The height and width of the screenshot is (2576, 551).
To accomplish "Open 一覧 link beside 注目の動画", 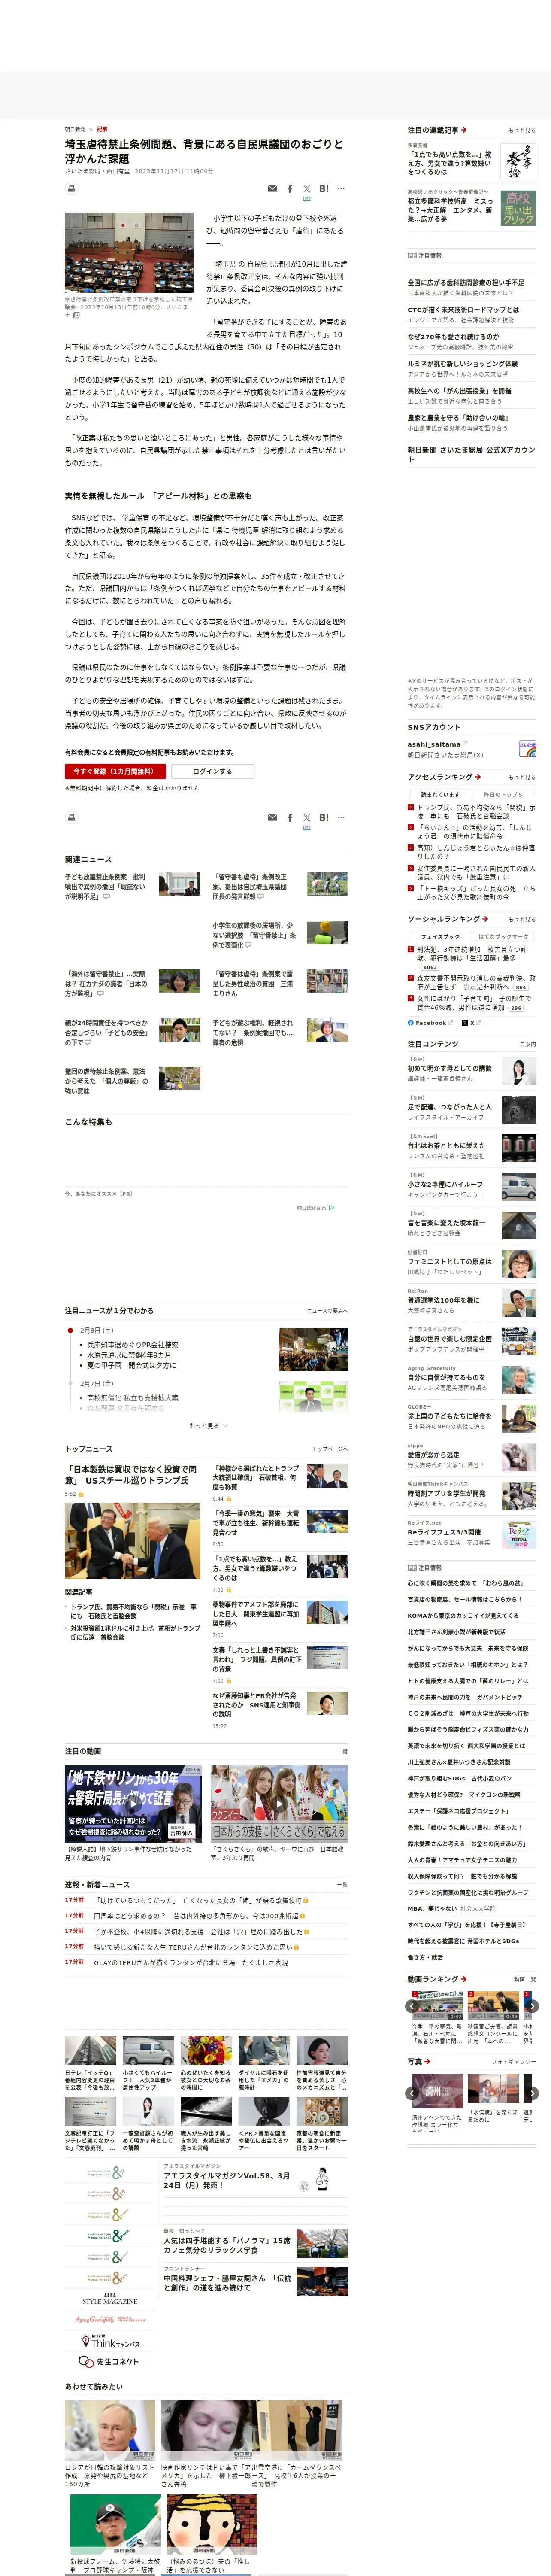I will tap(342, 1751).
